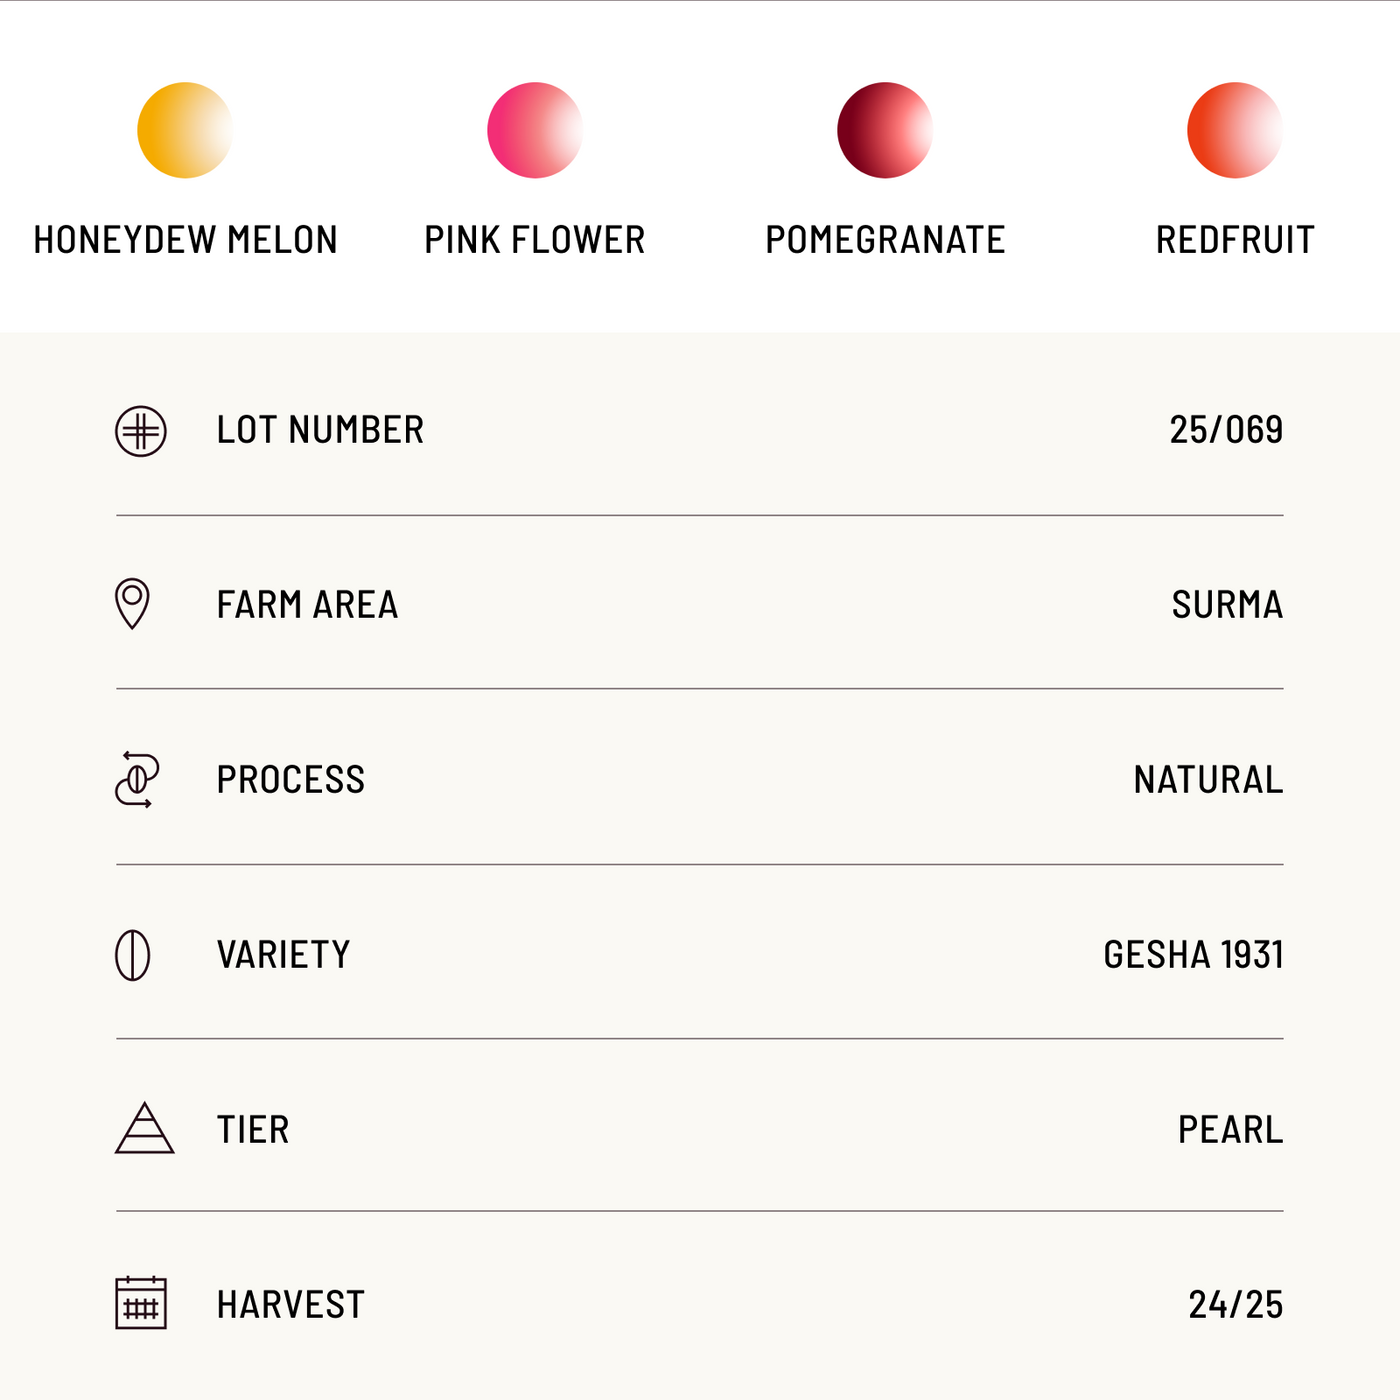Click the POMEGRANATE flavor label
This screenshot has height=1400, width=1400.
pos(885,240)
